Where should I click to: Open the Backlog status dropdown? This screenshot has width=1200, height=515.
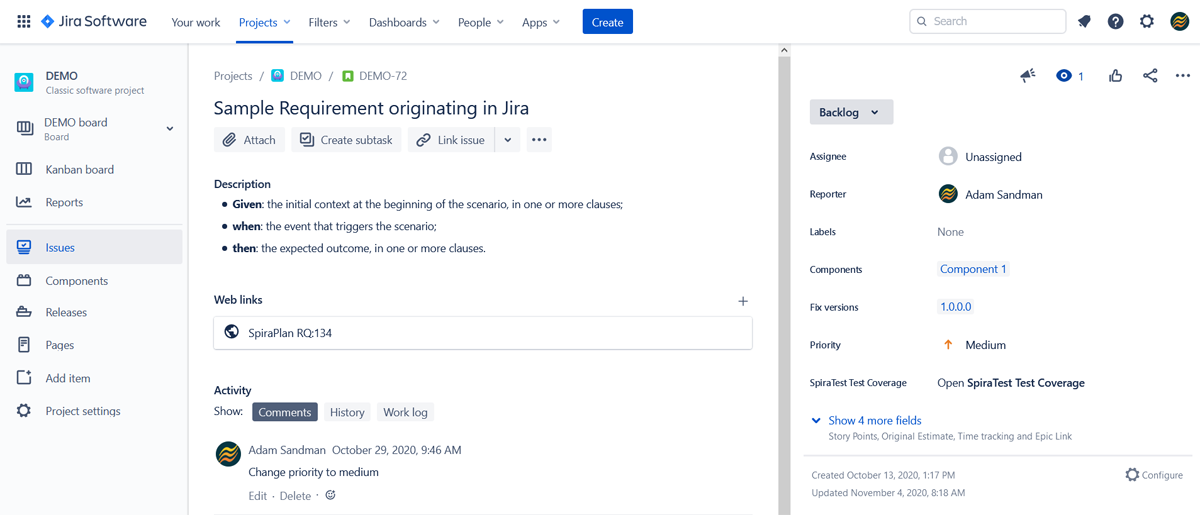tap(850, 112)
